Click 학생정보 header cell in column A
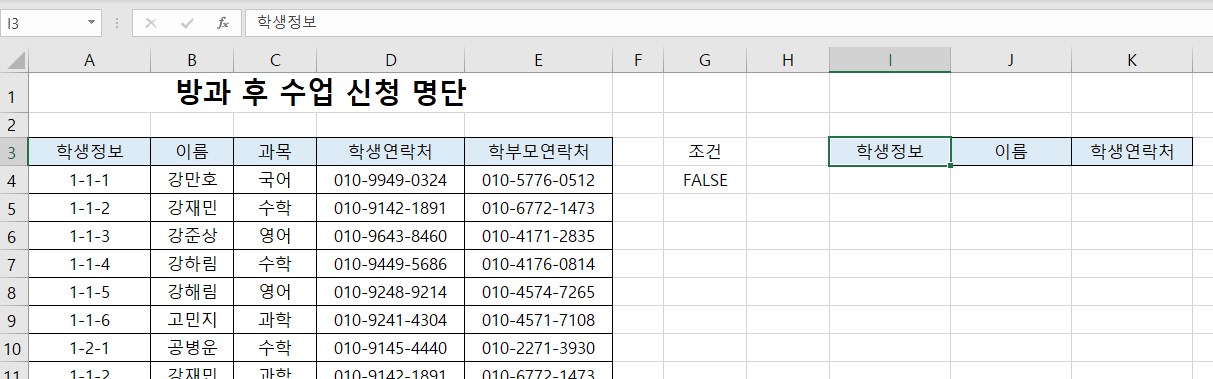The height and width of the screenshot is (379, 1213). (x=90, y=152)
